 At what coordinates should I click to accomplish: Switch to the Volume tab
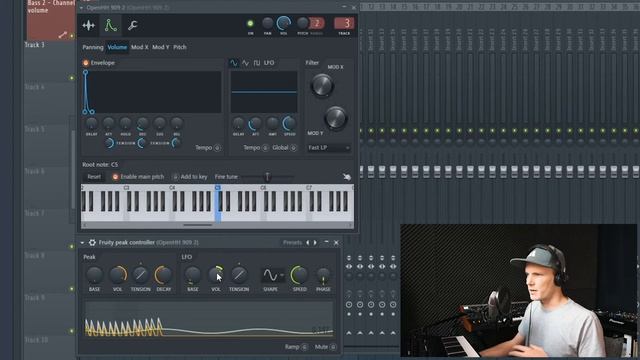tap(117, 47)
